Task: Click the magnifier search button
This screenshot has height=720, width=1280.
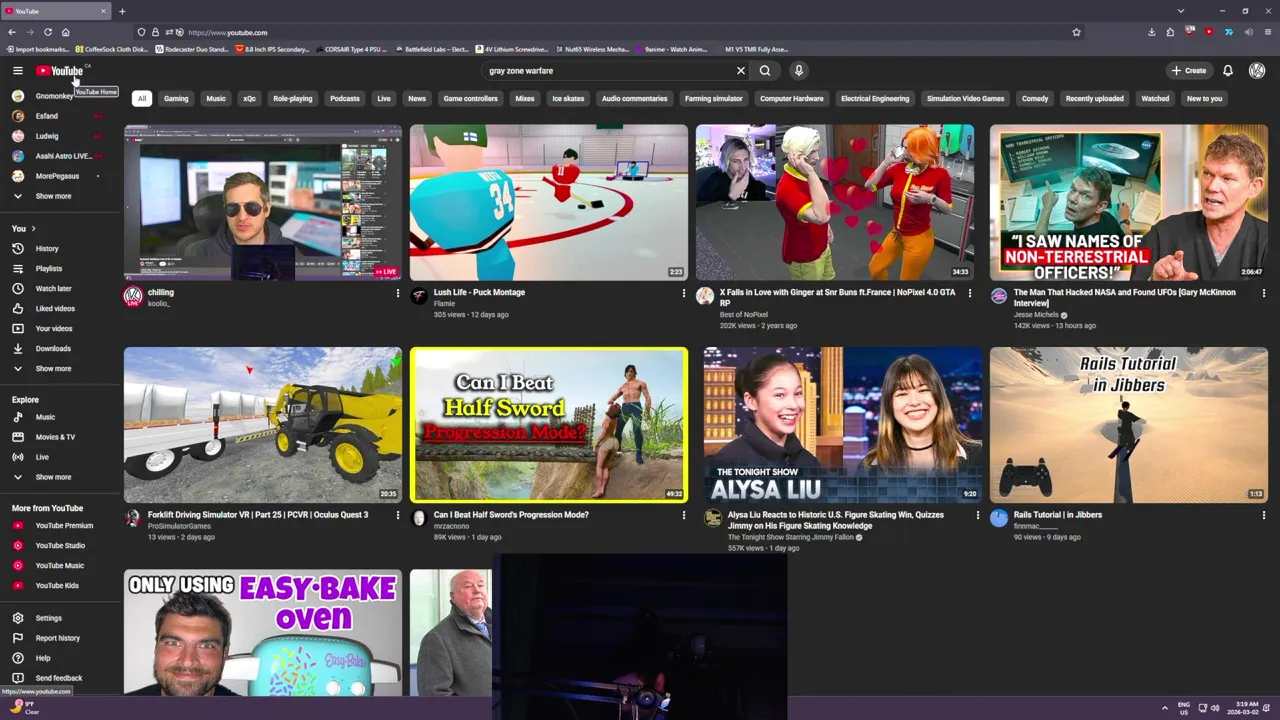Action: coord(765,71)
